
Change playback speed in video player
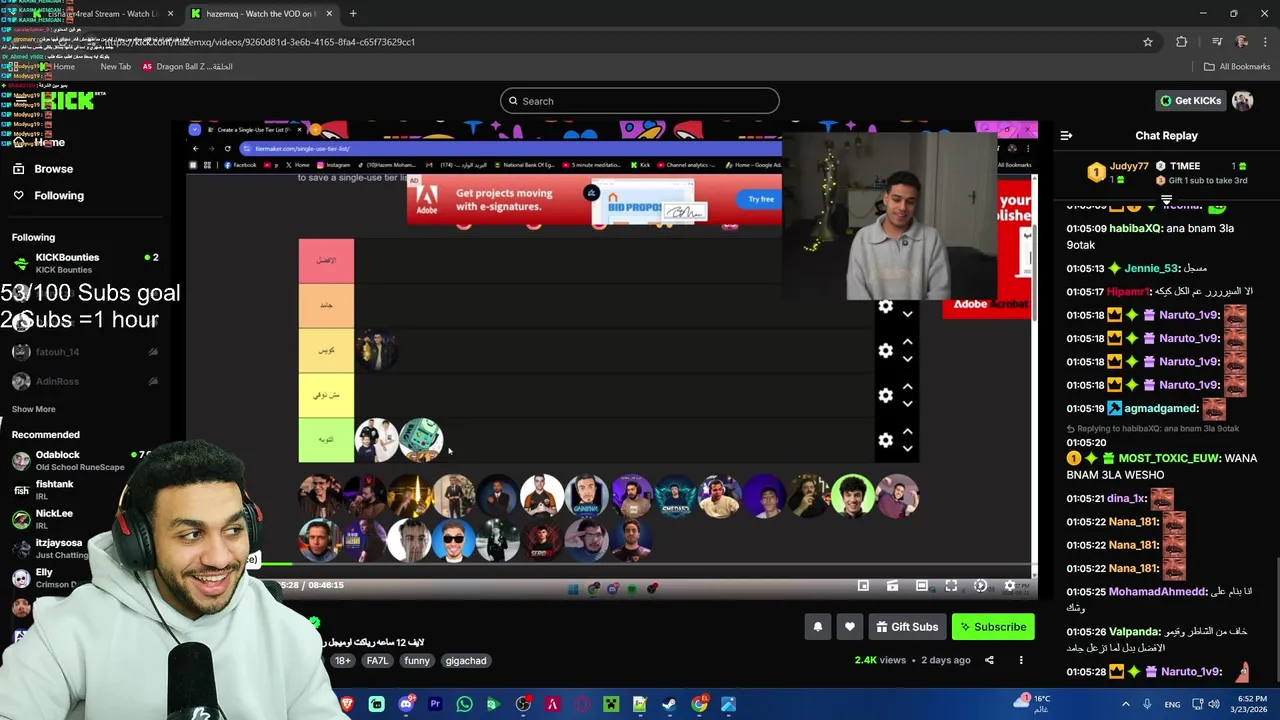(980, 586)
